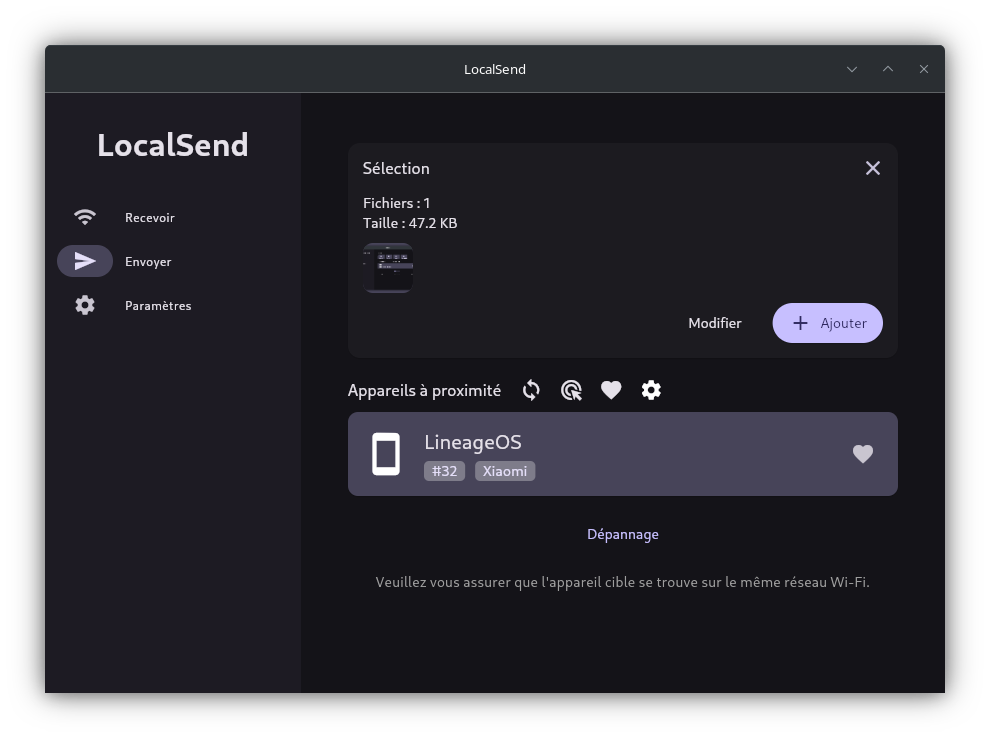Viewport: 990px width, 738px height.
Task: Click the manual address target icon
Action: point(571,390)
